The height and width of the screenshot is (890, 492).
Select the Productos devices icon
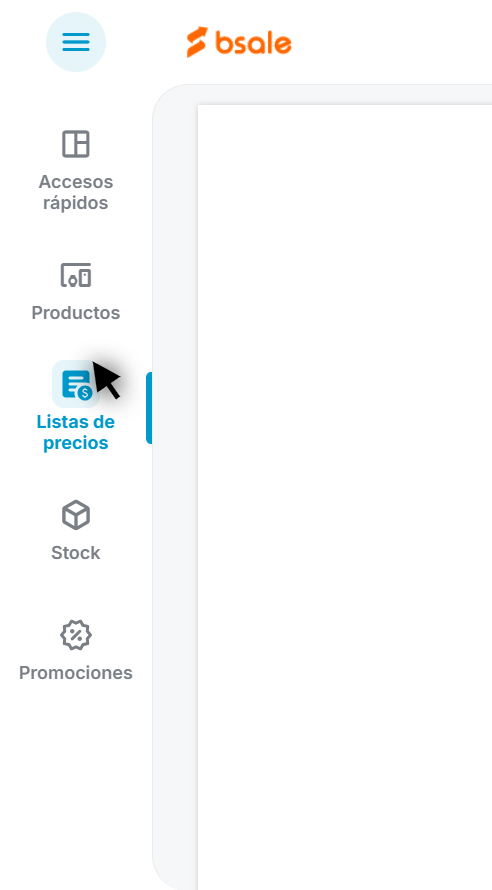pyautogui.click(x=75, y=275)
